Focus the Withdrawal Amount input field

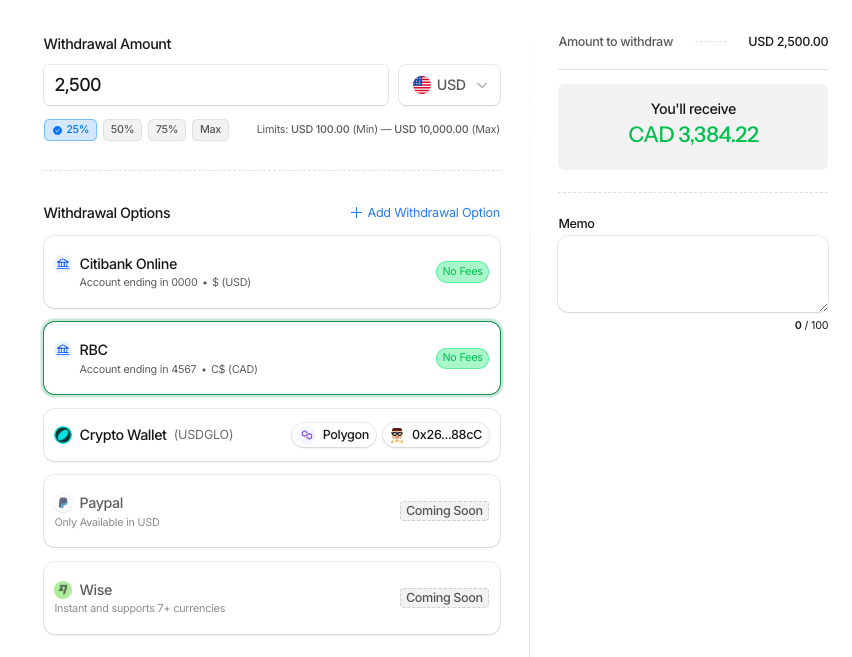point(215,85)
